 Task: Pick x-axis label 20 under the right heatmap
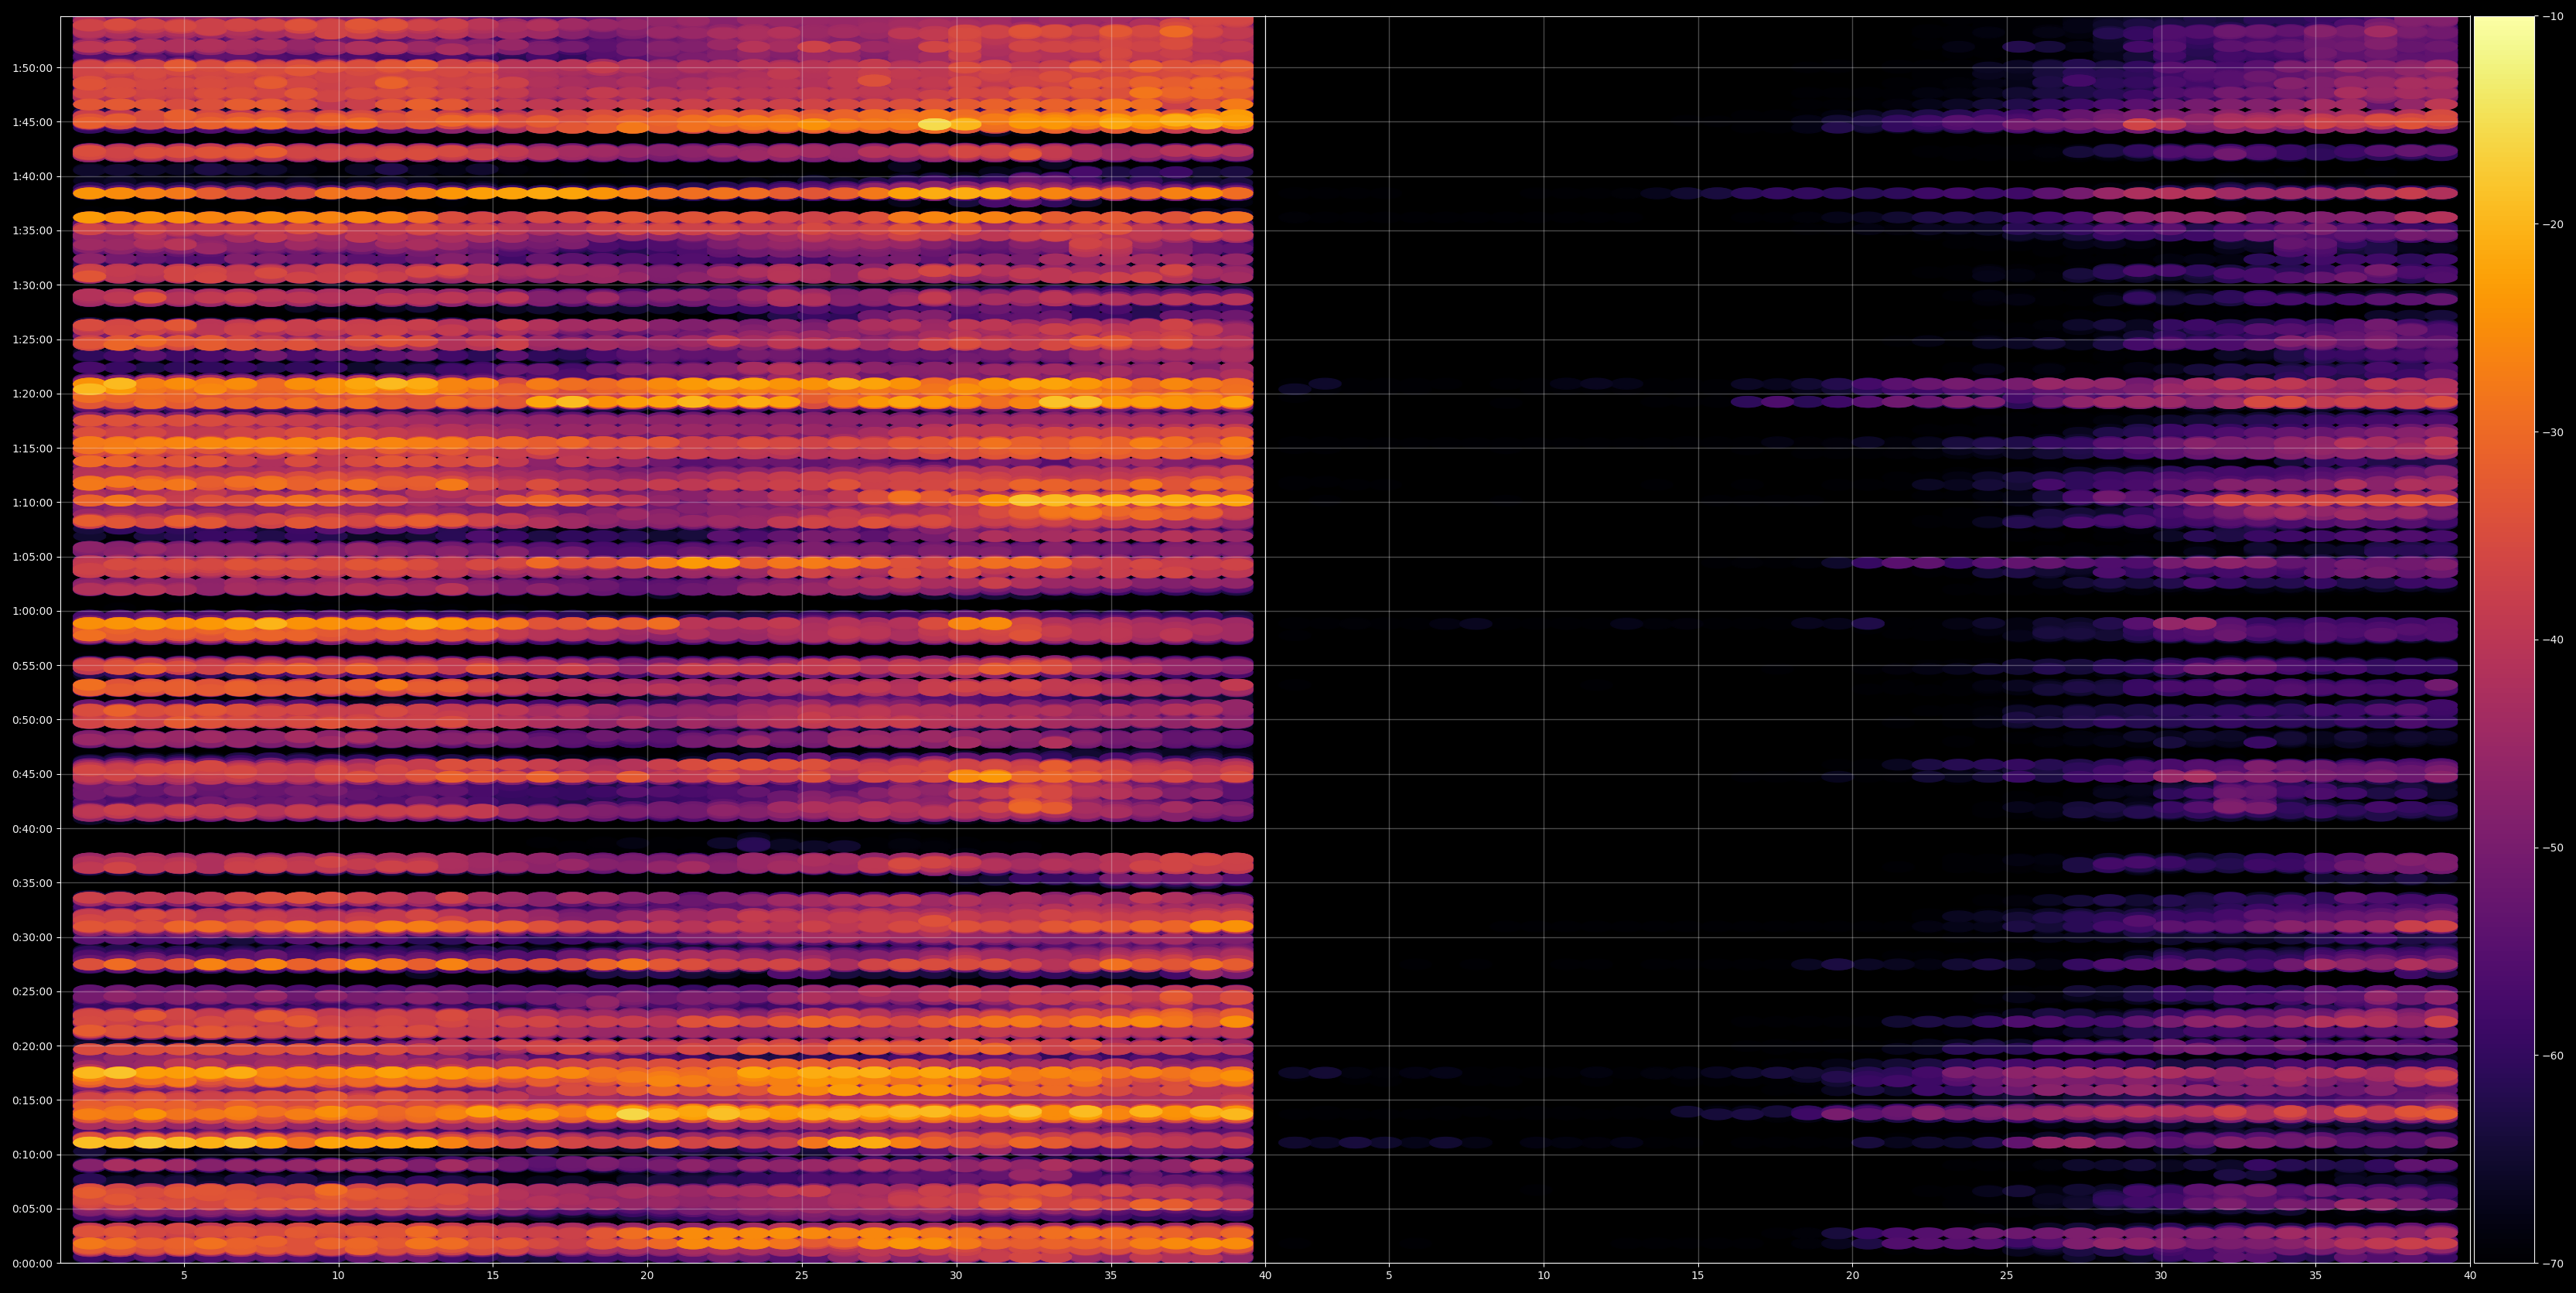tap(1853, 1276)
